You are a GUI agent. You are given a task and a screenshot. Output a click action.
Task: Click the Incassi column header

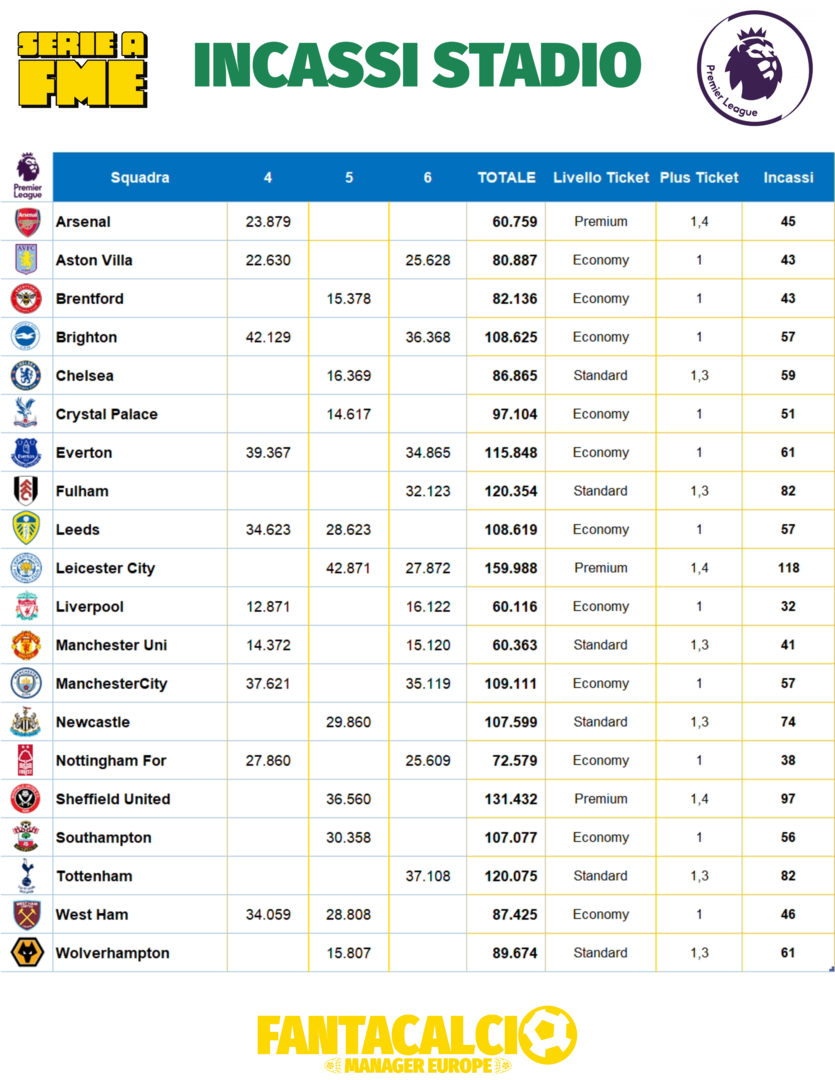[x=788, y=178]
